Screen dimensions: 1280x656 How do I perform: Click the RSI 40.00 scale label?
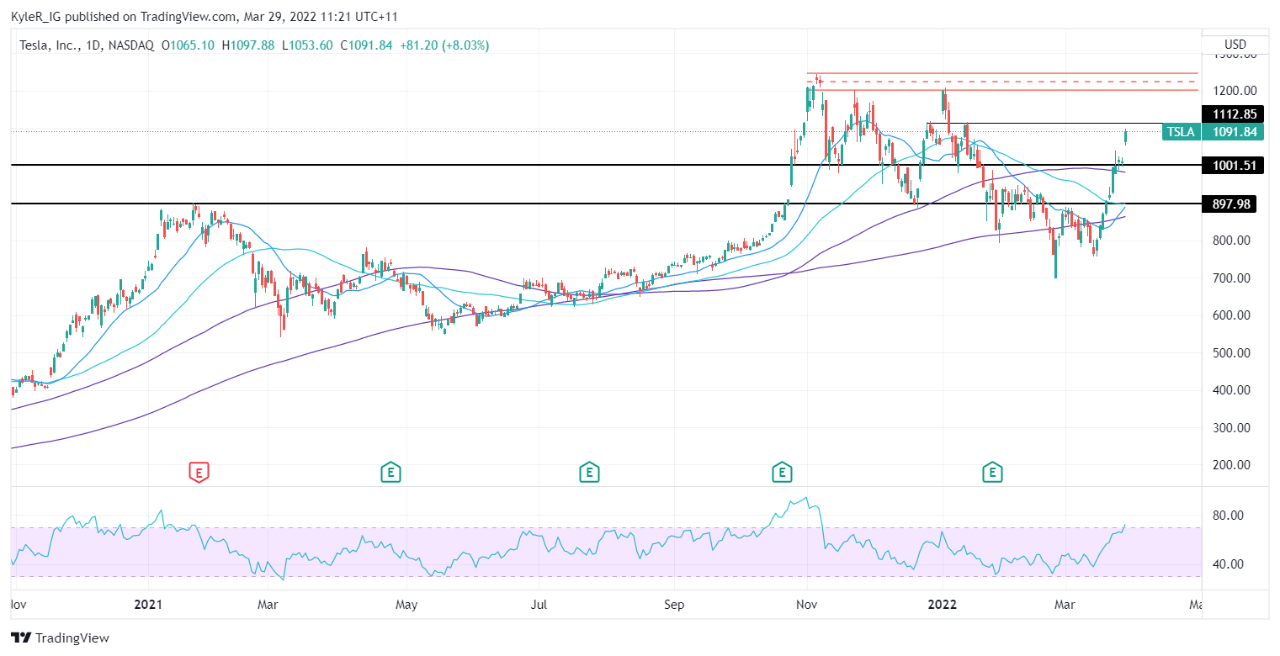(x=1230, y=564)
